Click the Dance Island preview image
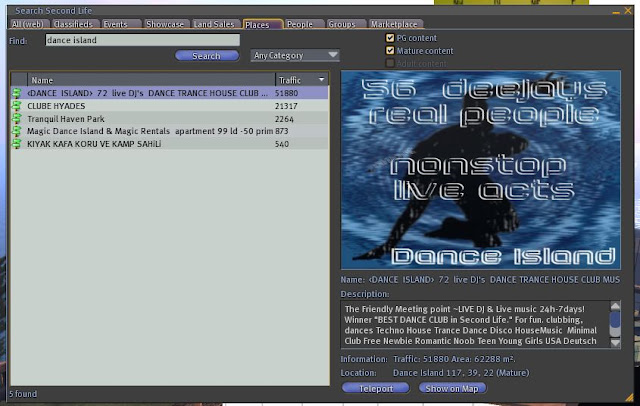The height and width of the screenshot is (406, 640). click(x=481, y=170)
